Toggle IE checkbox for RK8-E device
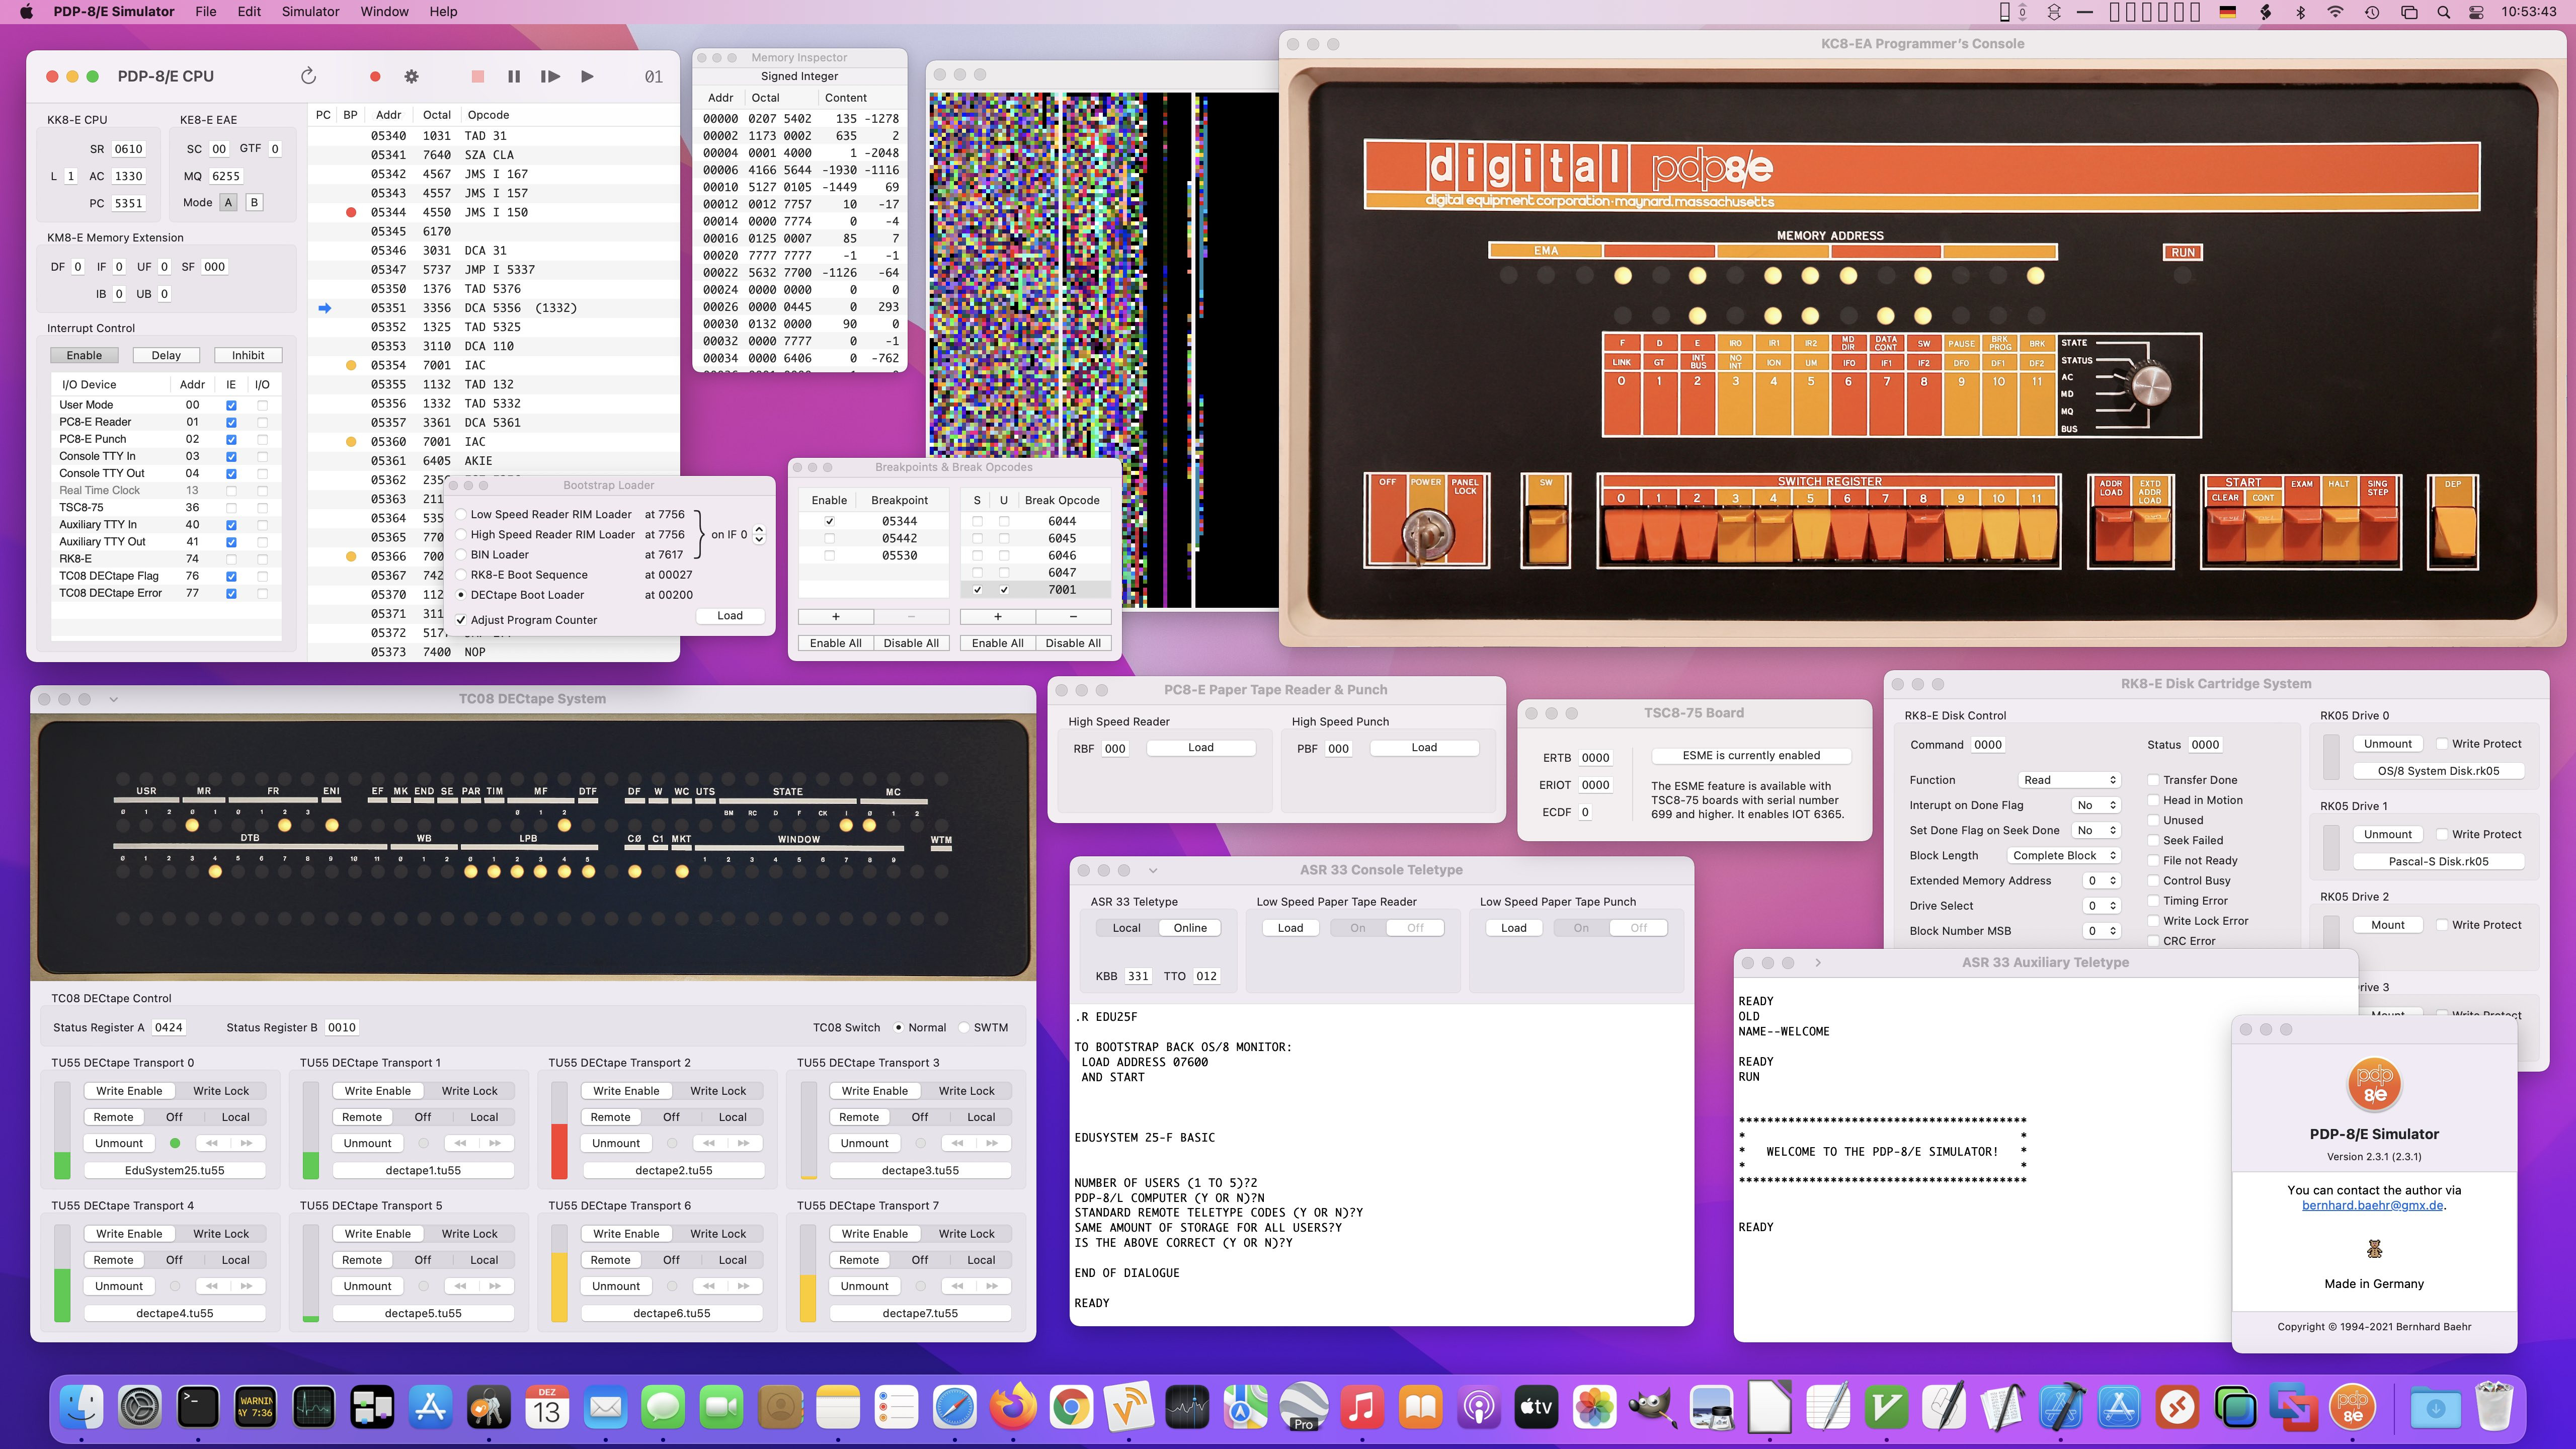Image resolution: width=2576 pixels, height=1449 pixels. [231, 559]
